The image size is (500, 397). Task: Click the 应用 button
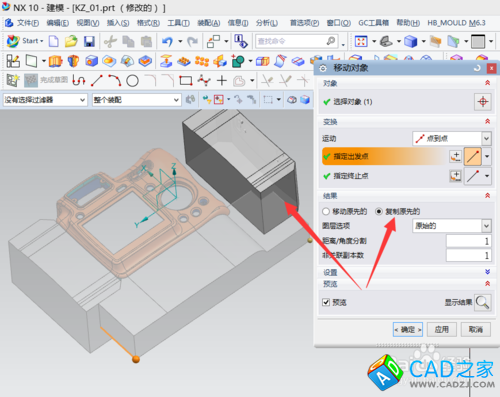(x=442, y=329)
